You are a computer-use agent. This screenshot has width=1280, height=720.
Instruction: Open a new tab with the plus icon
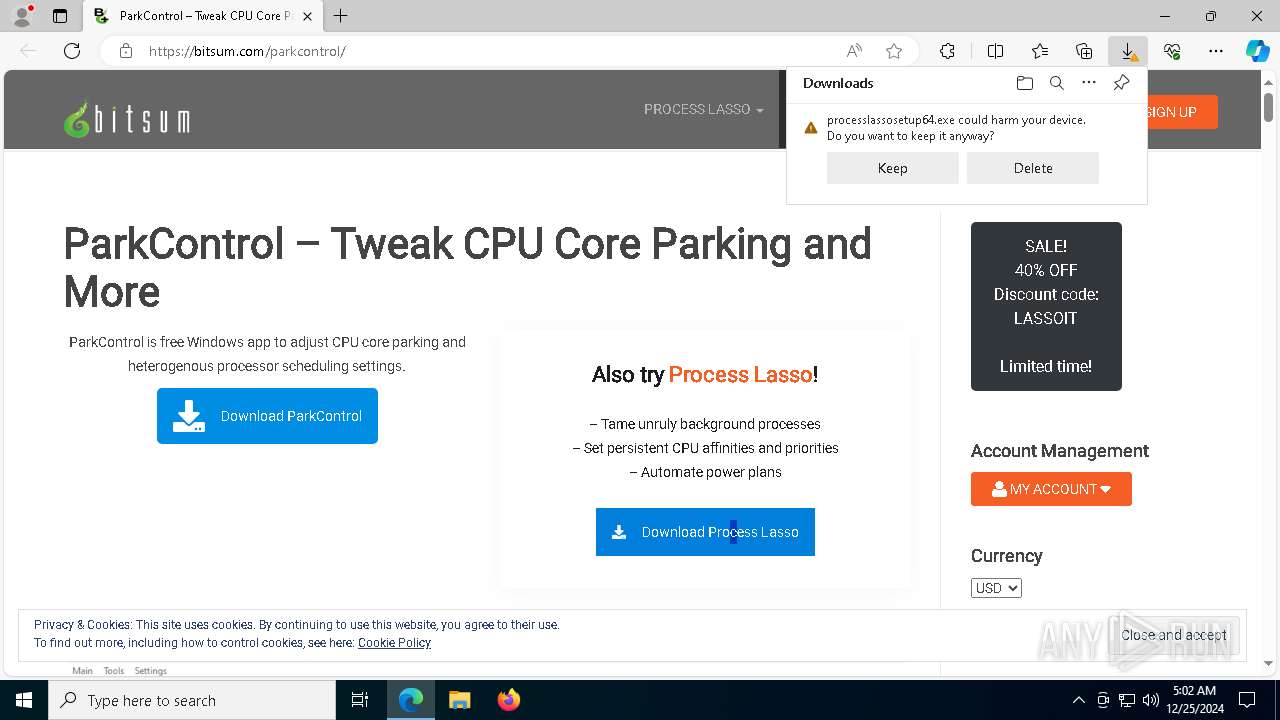[x=340, y=16]
